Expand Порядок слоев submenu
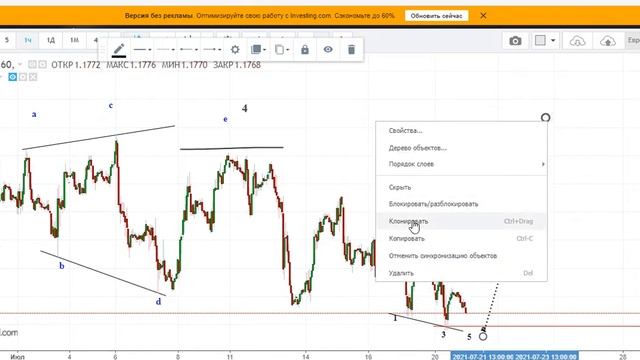Image resolution: width=640 pixels, height=360 pixels. [461, 164]
